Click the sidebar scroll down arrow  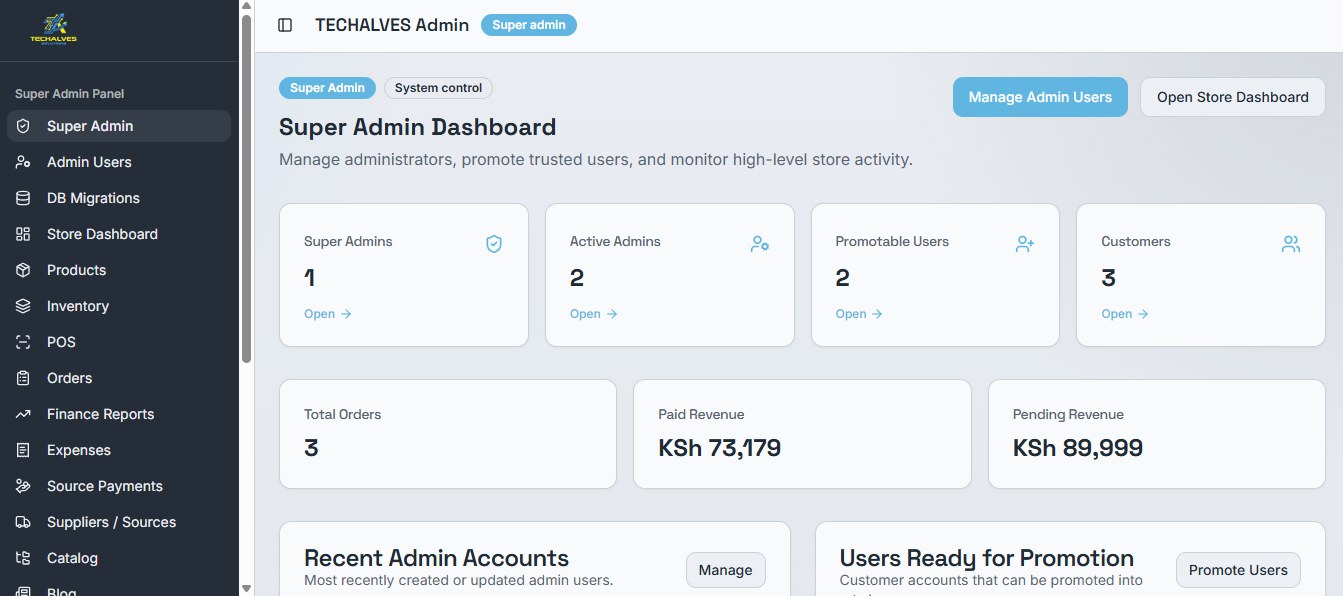pyautogui.click(x=246, y=588)
